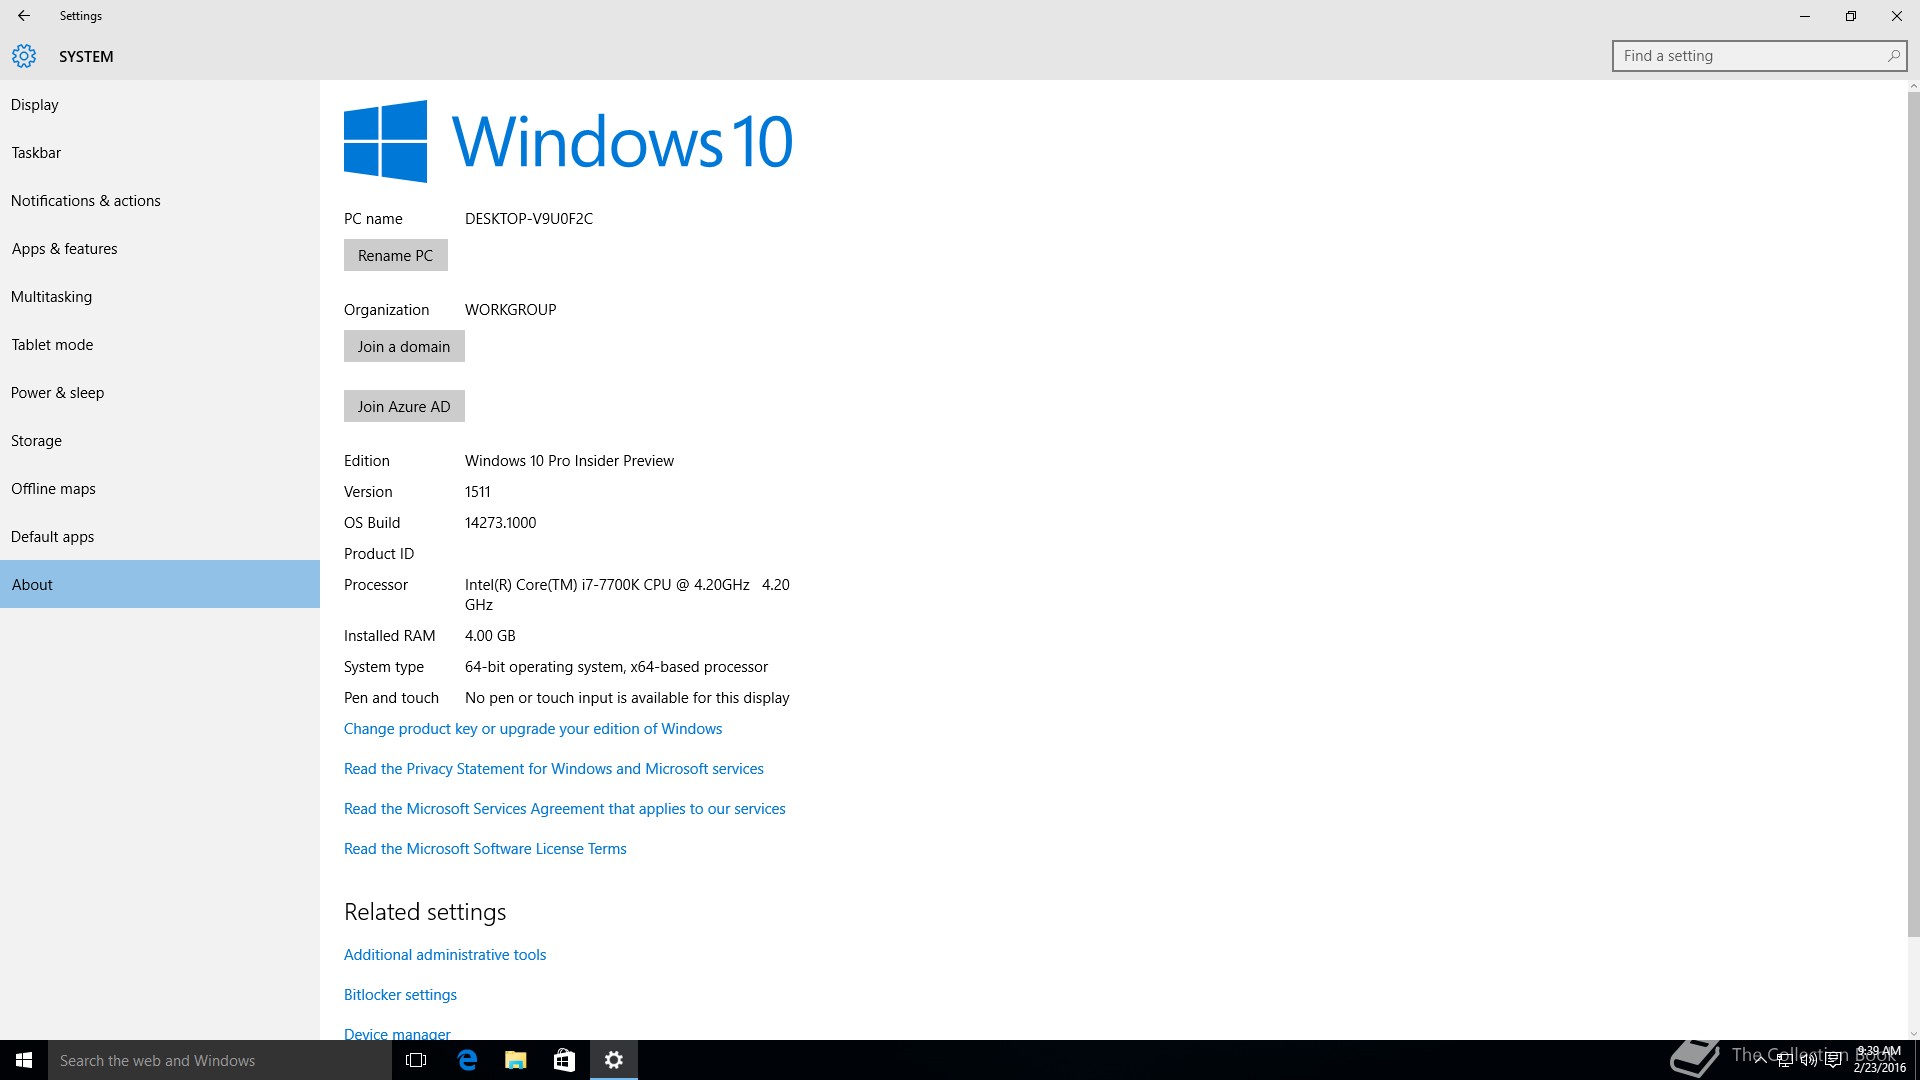
Task: Open Storage settings page
Action: (x=160, y=441)
